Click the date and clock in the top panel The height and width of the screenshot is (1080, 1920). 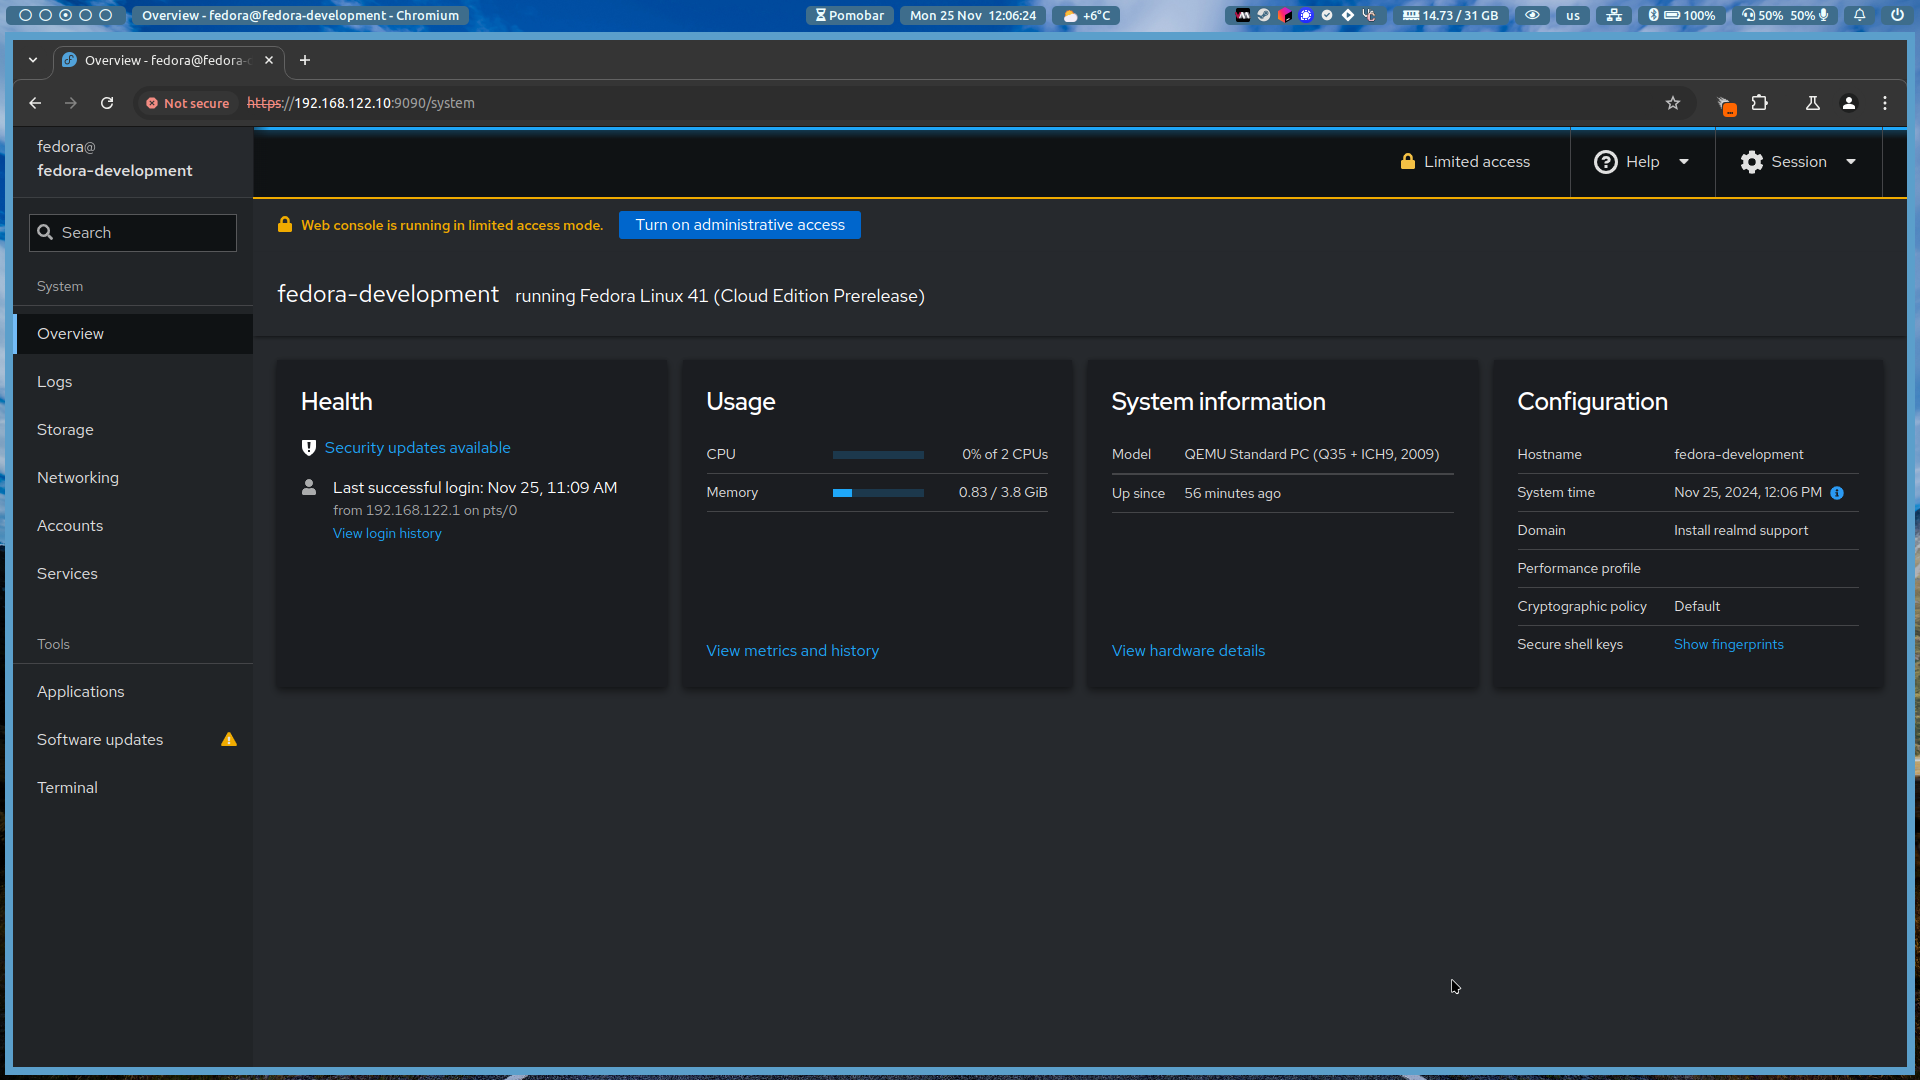[x=973, y=15]
